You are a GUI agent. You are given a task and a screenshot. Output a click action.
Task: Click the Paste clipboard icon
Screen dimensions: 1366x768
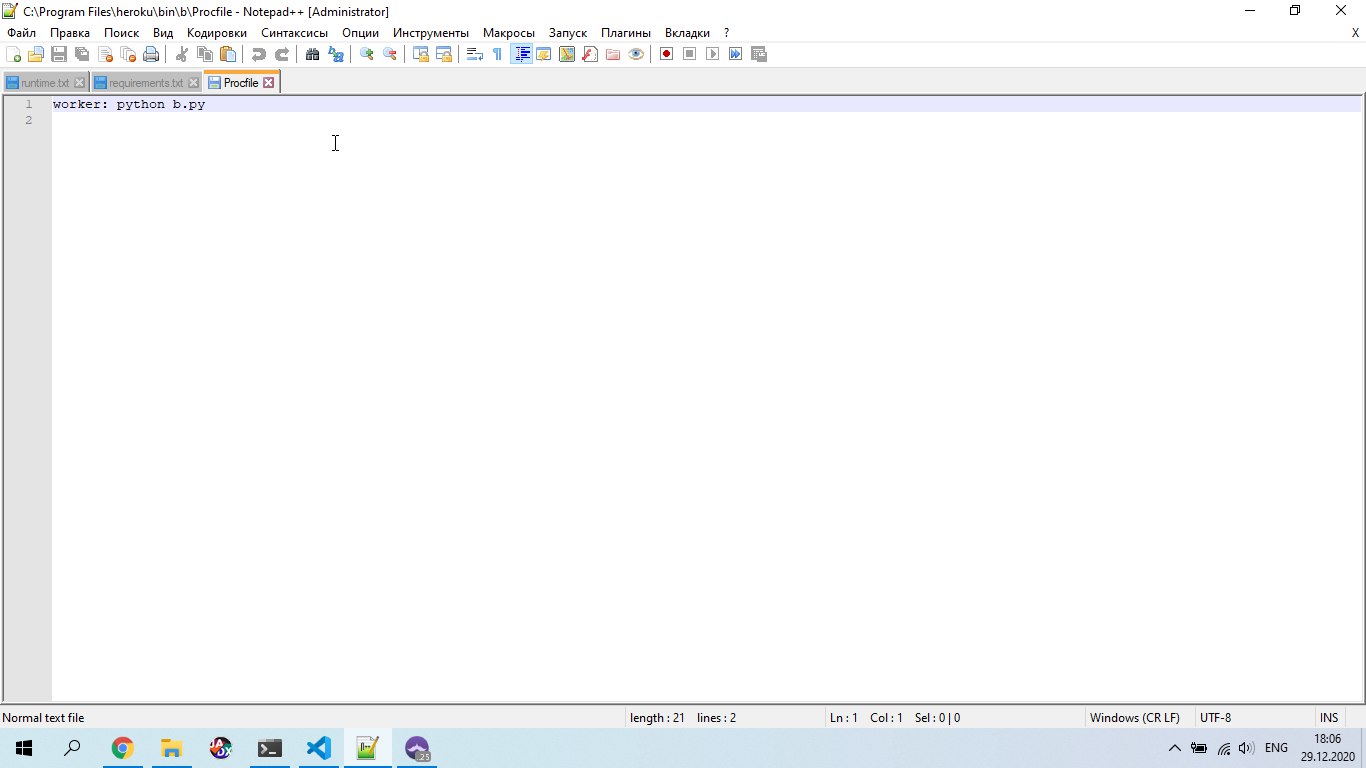[x=228, y=54]
